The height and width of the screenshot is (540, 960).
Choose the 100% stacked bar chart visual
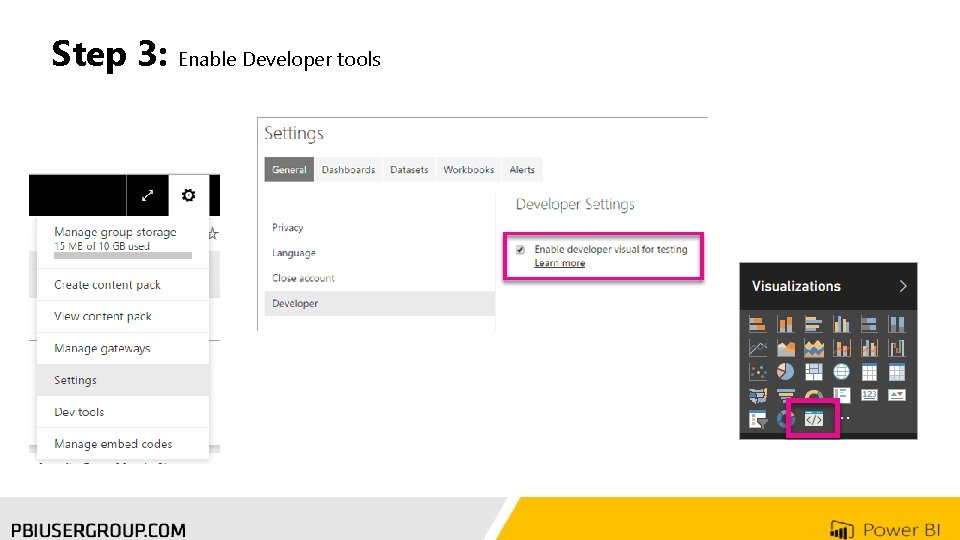(x=869, y=324)
